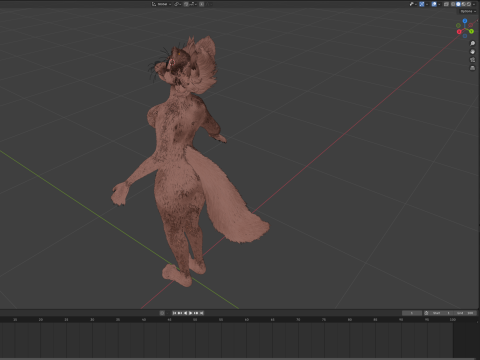Screen dimensions: 480x360
Task: Click the blue Z axis gizmo handle
Action: (465, 21)
